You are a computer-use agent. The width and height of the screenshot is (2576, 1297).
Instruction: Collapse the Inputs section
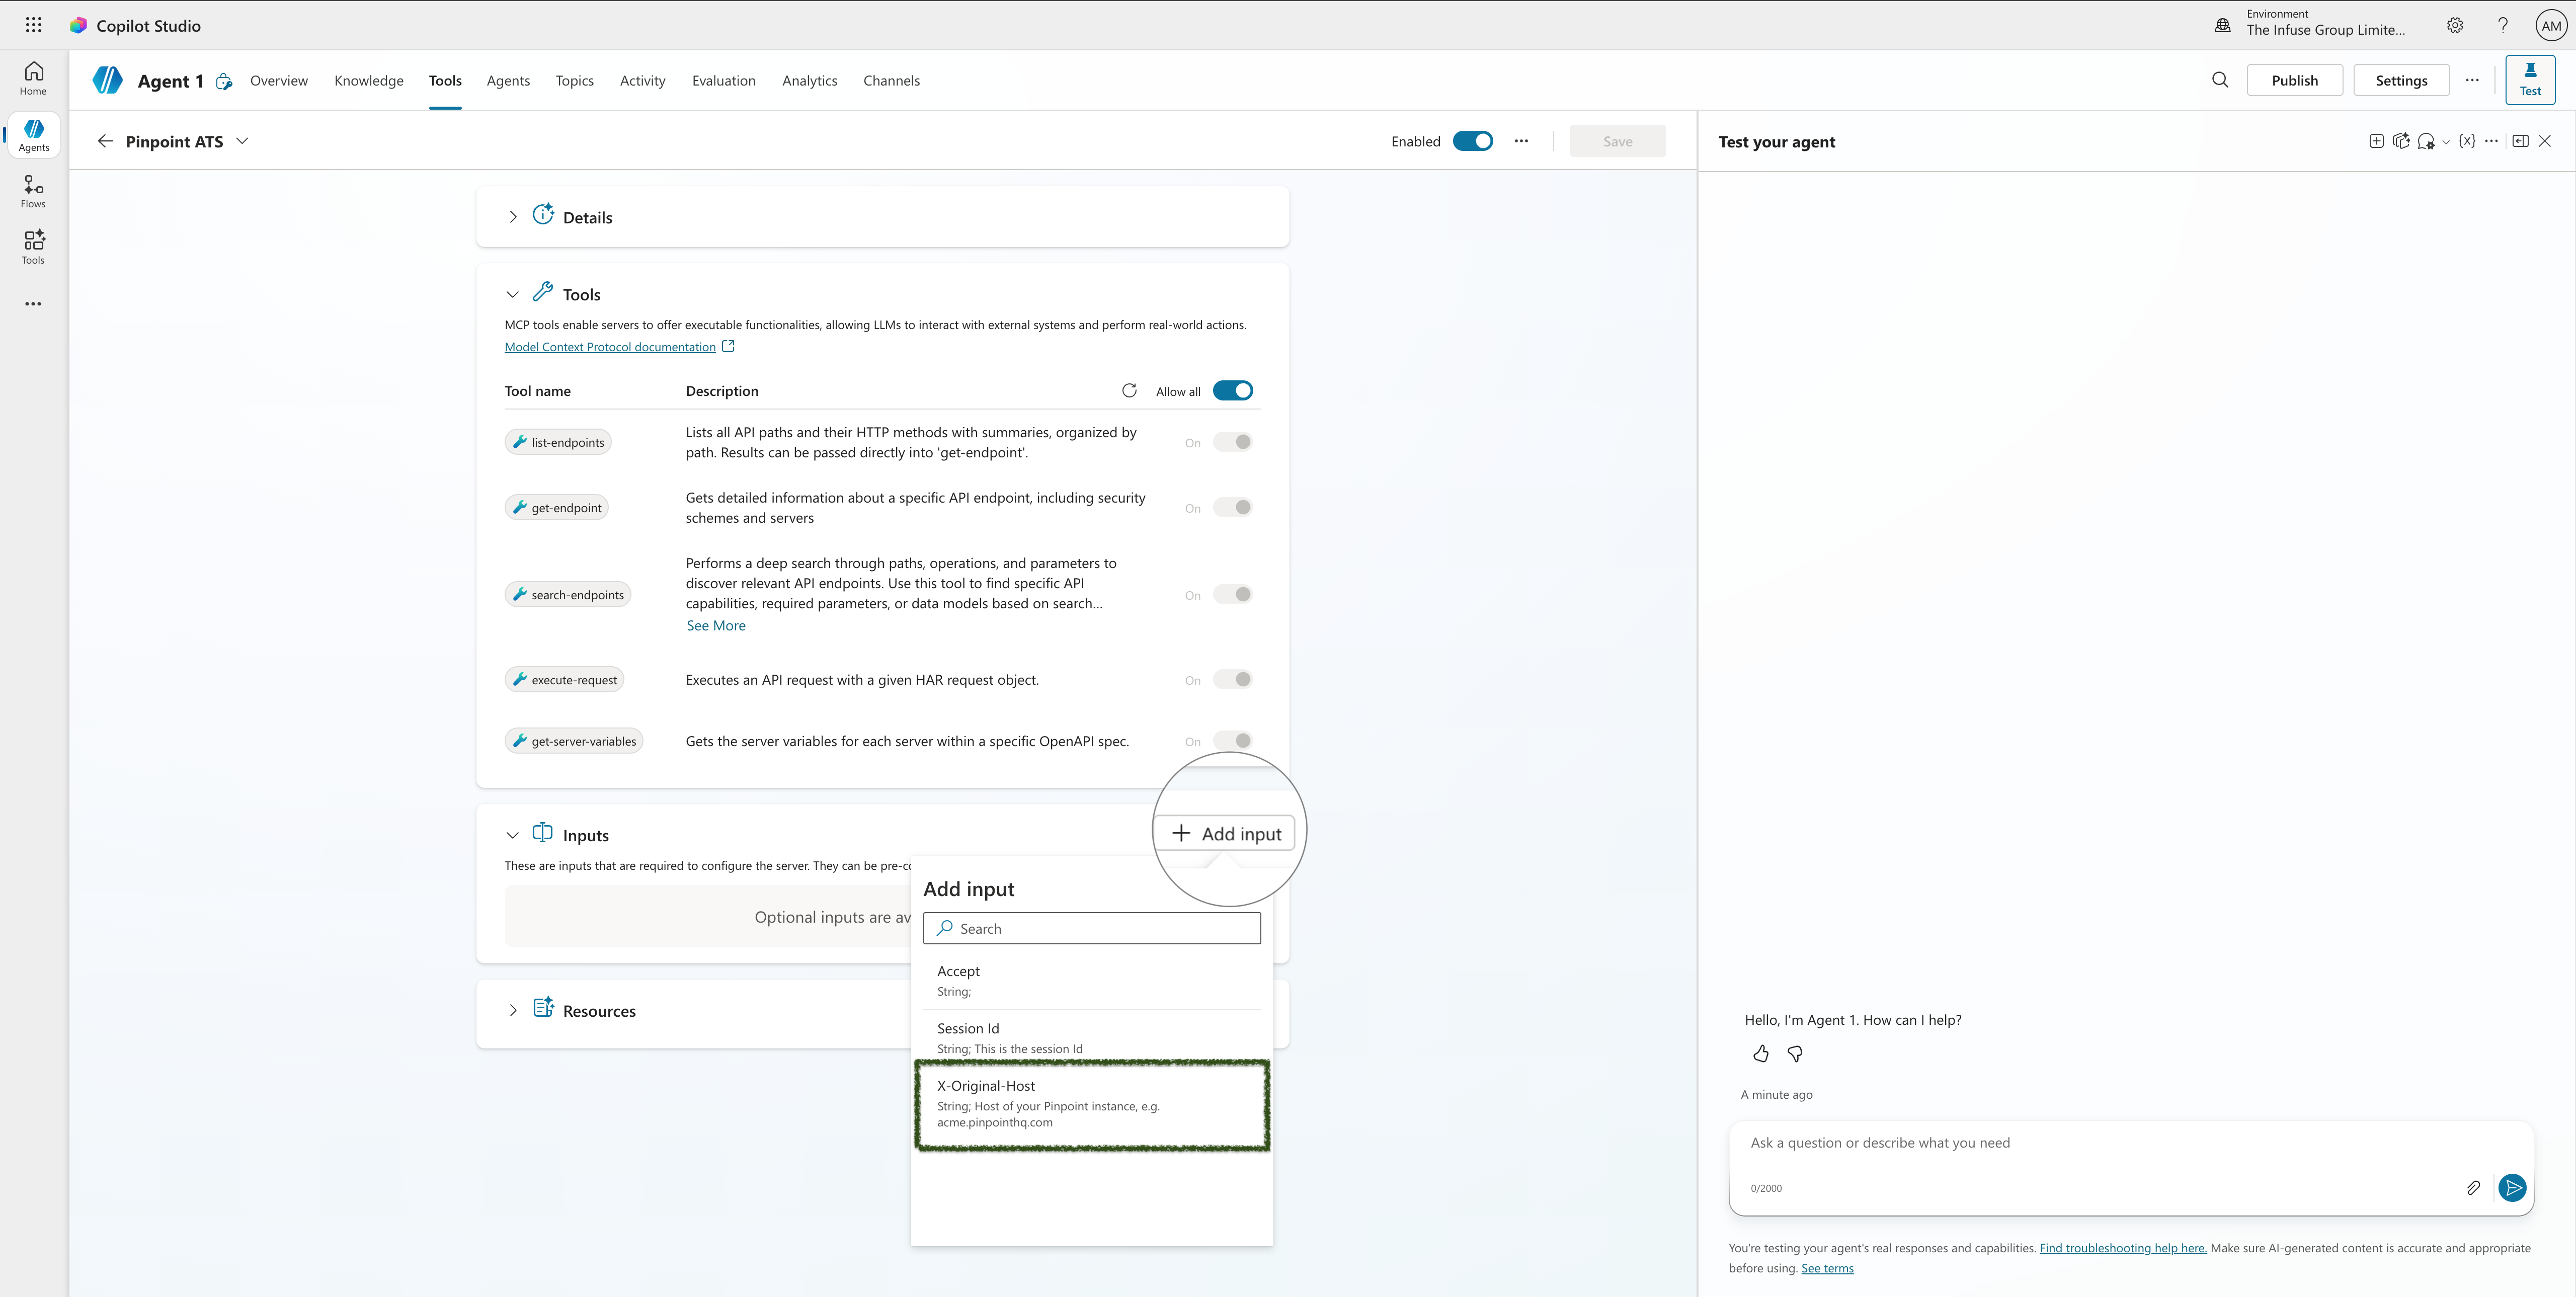click(x=512, y=835)
